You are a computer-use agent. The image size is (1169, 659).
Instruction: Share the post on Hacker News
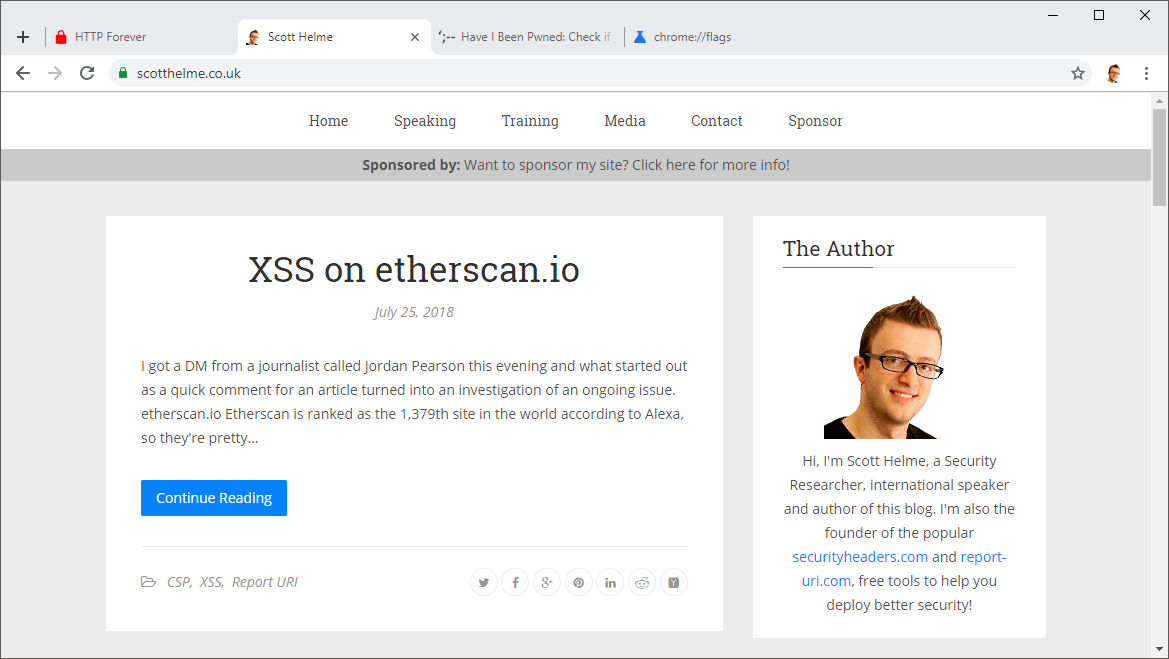(673, 581)
